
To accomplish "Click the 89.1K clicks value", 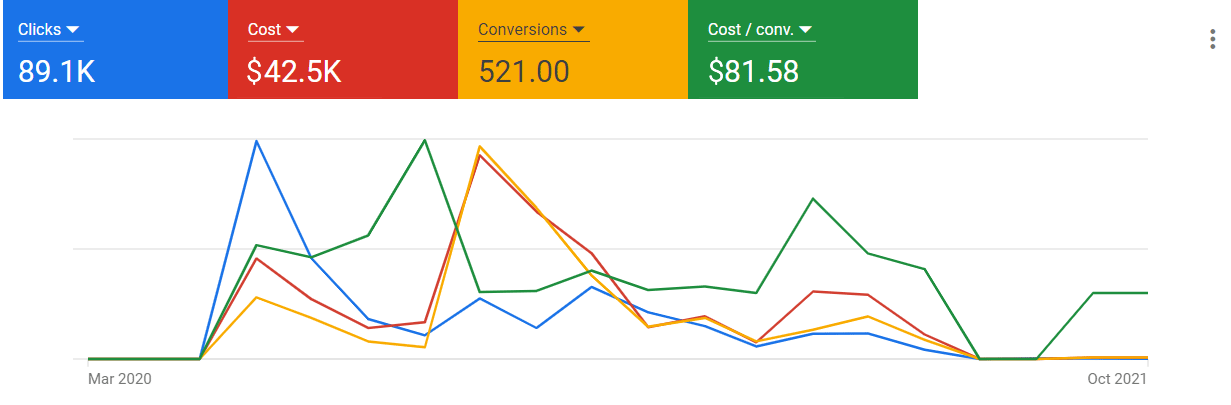I will pyautogui.click(x=57, y=72).
